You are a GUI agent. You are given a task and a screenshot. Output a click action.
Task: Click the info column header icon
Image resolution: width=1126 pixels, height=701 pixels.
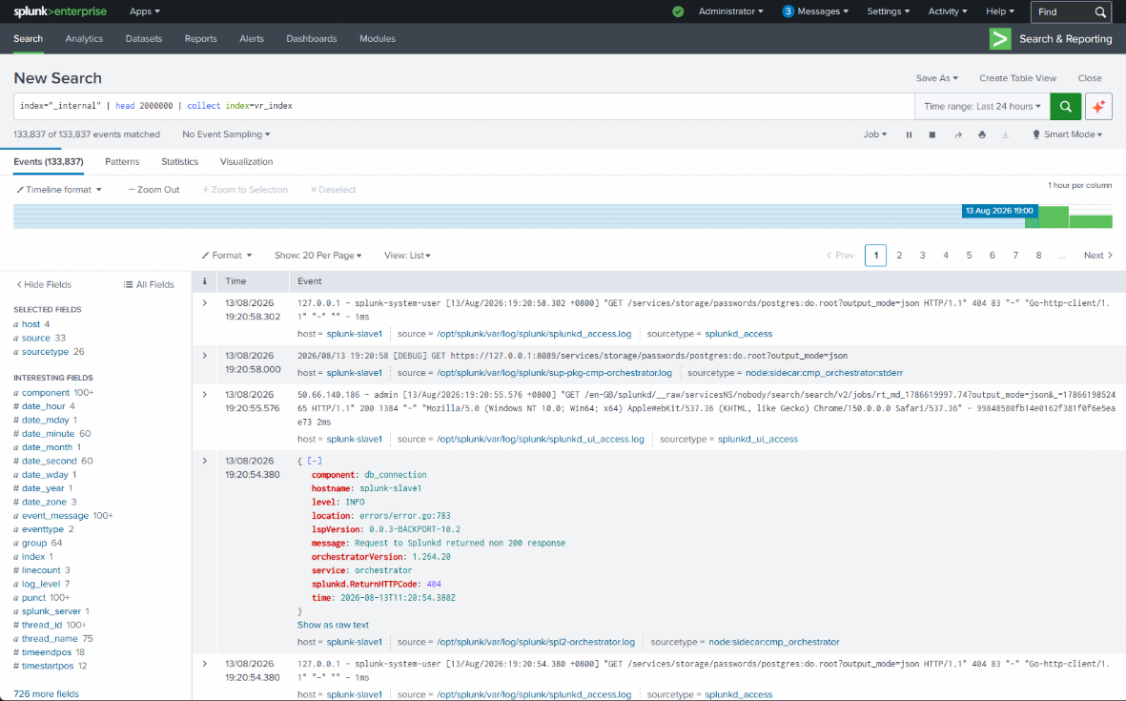point(205,282)
